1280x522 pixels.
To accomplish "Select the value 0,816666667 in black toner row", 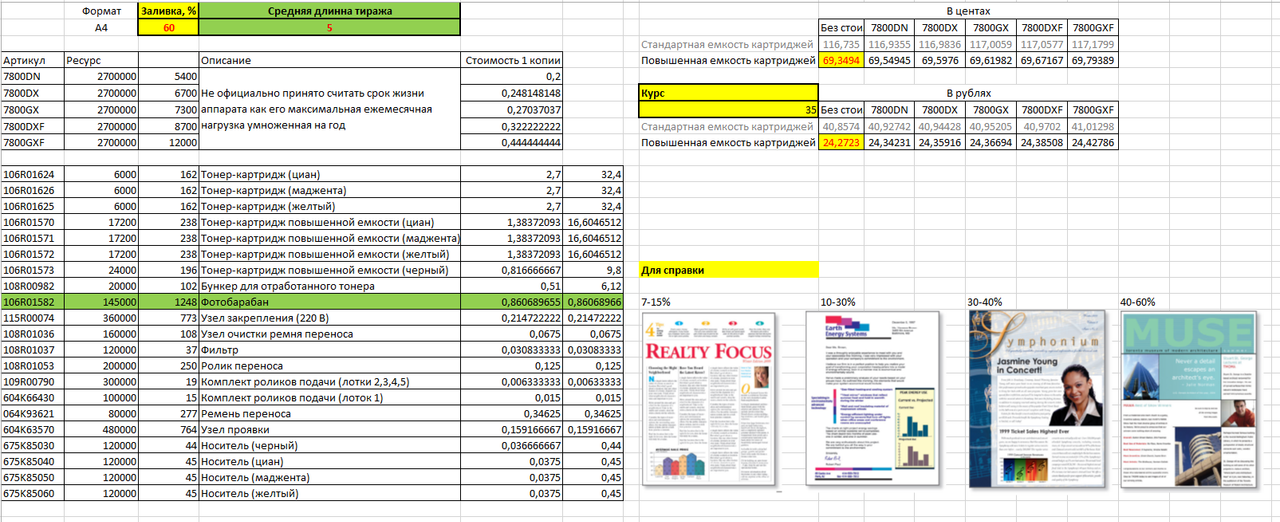I will 512,271.
